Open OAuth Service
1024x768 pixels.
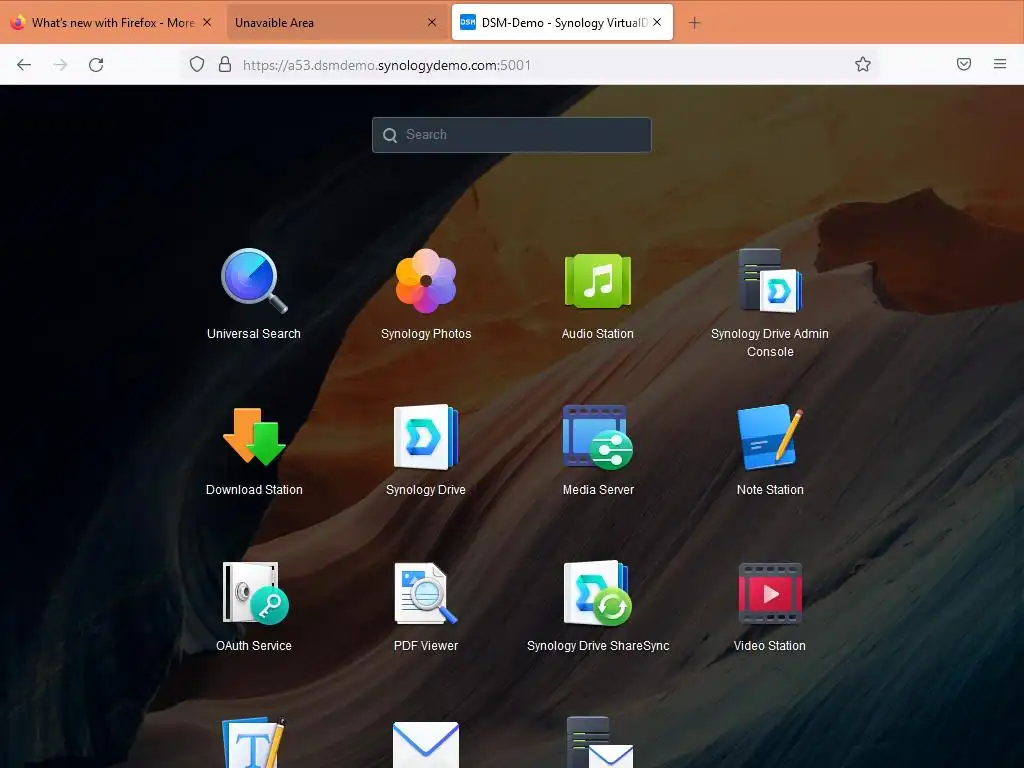pos(254,593)
